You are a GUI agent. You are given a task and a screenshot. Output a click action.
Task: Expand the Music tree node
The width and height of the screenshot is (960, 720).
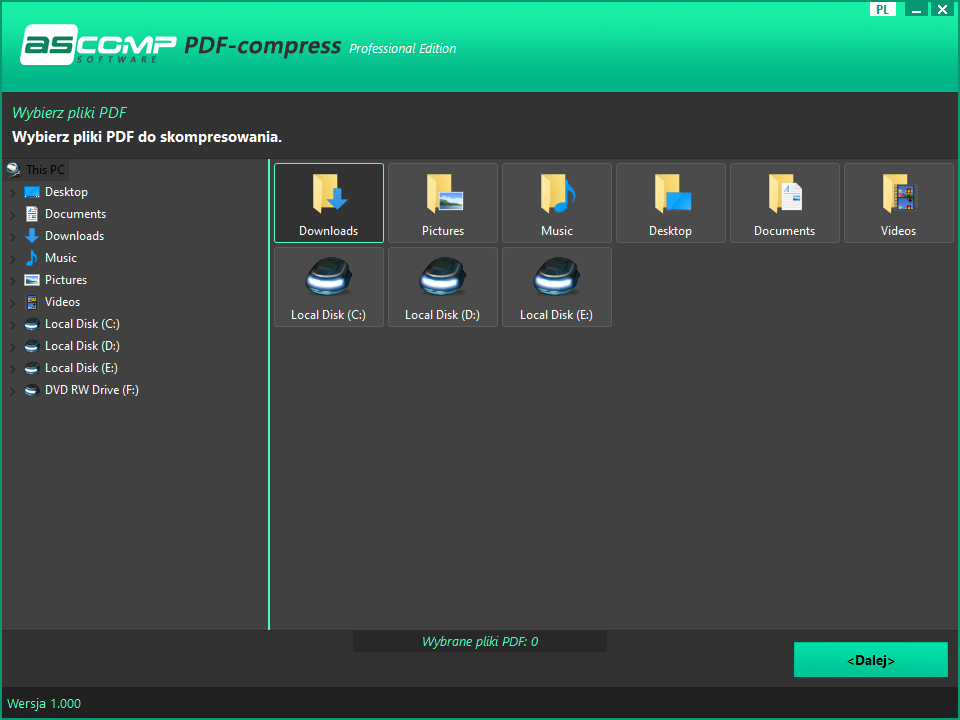pyautogui.click(x=12, y=259)
